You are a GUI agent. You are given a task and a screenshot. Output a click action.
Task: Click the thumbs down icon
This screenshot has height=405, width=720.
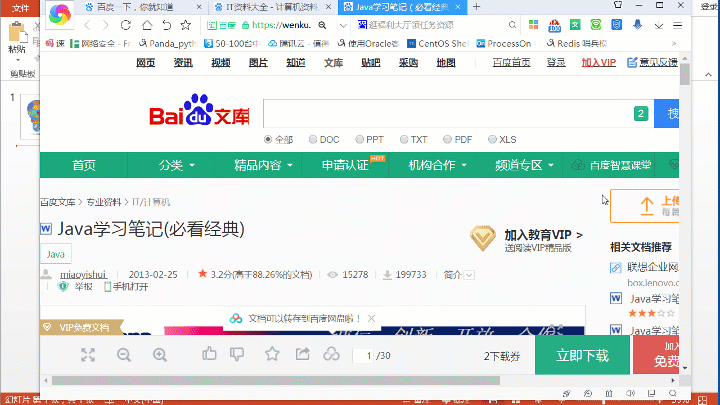(x=237, y=354)
